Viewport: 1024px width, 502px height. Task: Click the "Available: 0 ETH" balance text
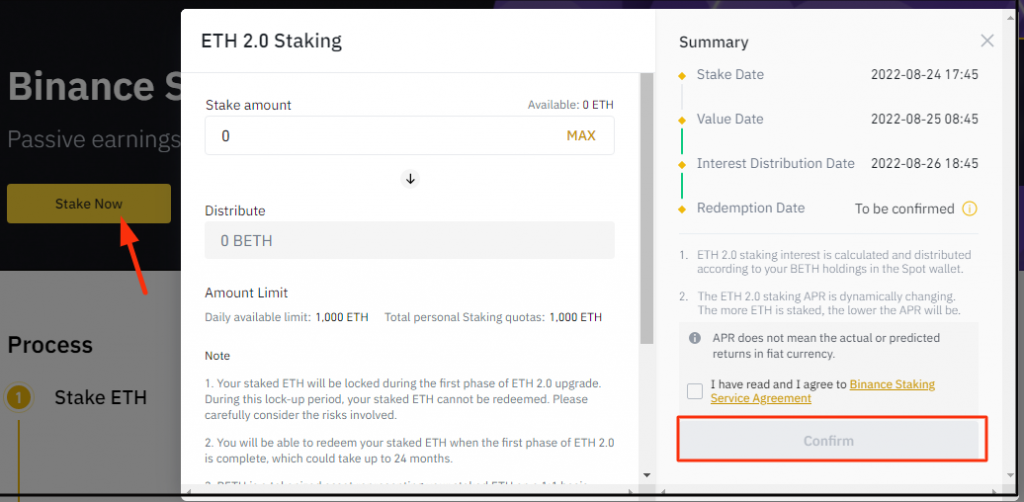570,105
